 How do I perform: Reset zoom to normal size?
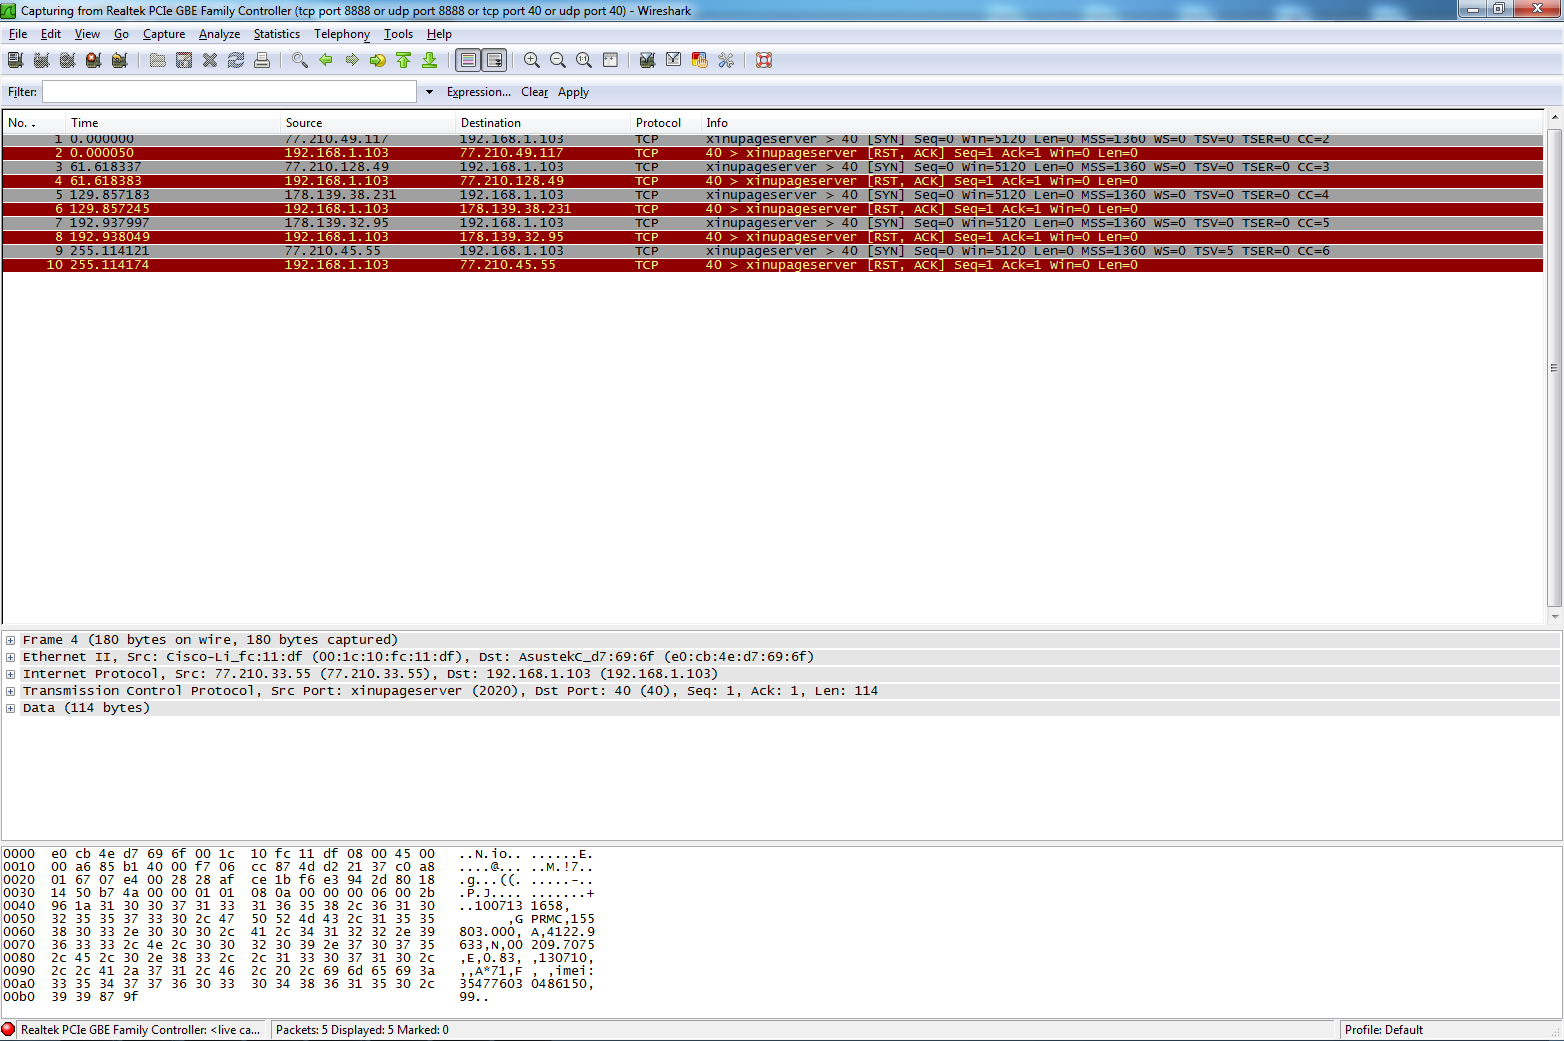584,60
